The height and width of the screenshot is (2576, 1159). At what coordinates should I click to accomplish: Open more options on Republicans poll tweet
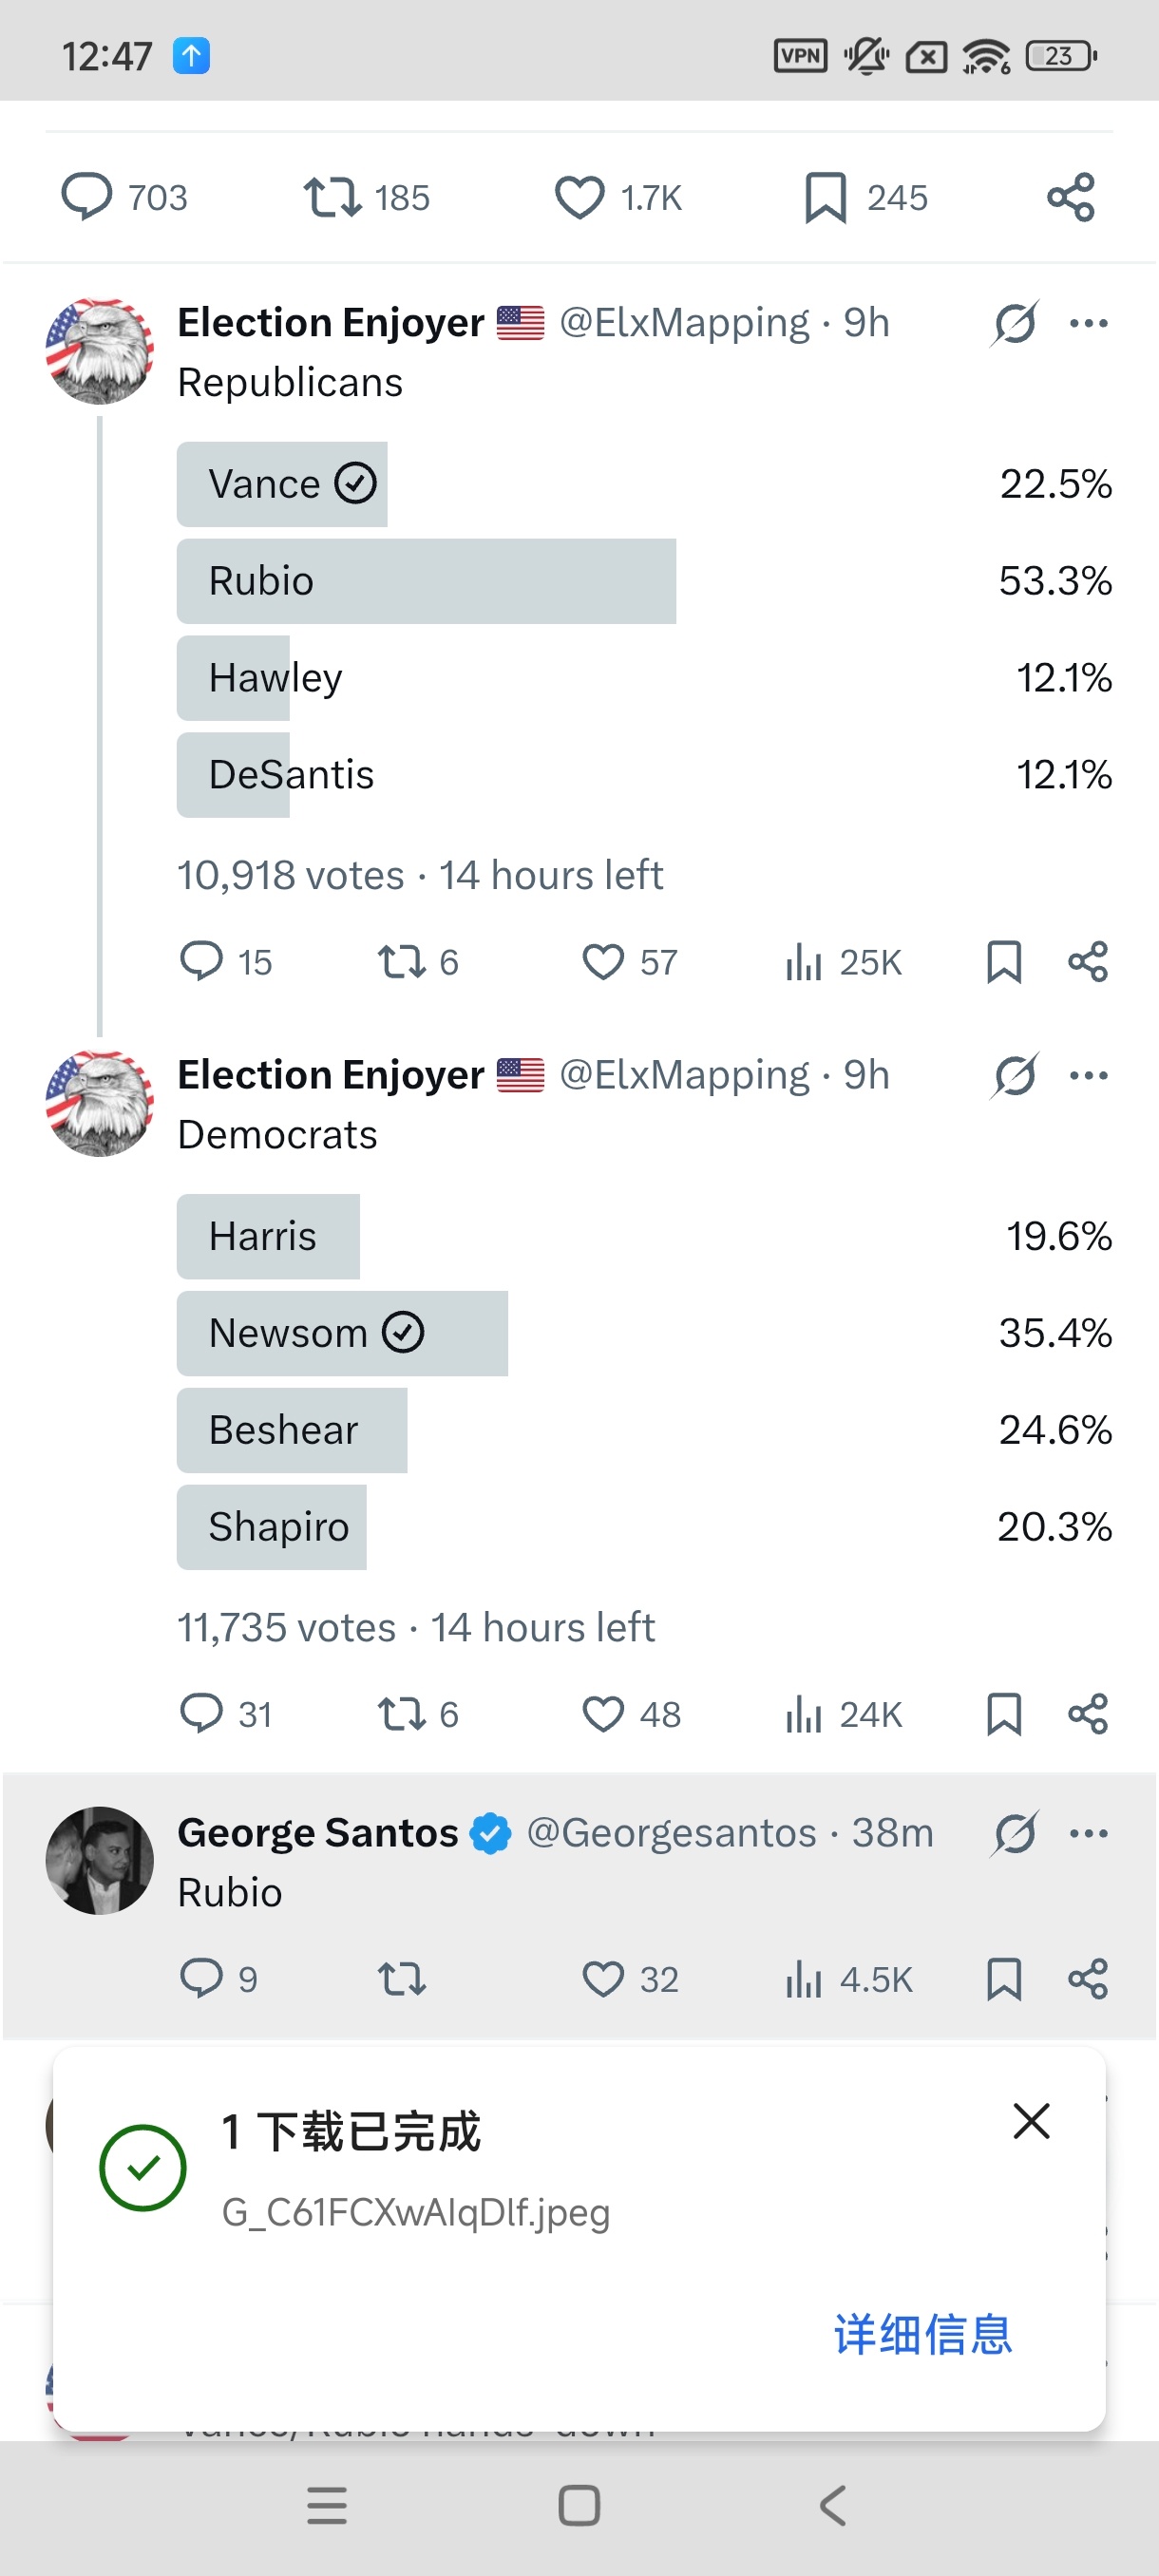(1088, 324)
